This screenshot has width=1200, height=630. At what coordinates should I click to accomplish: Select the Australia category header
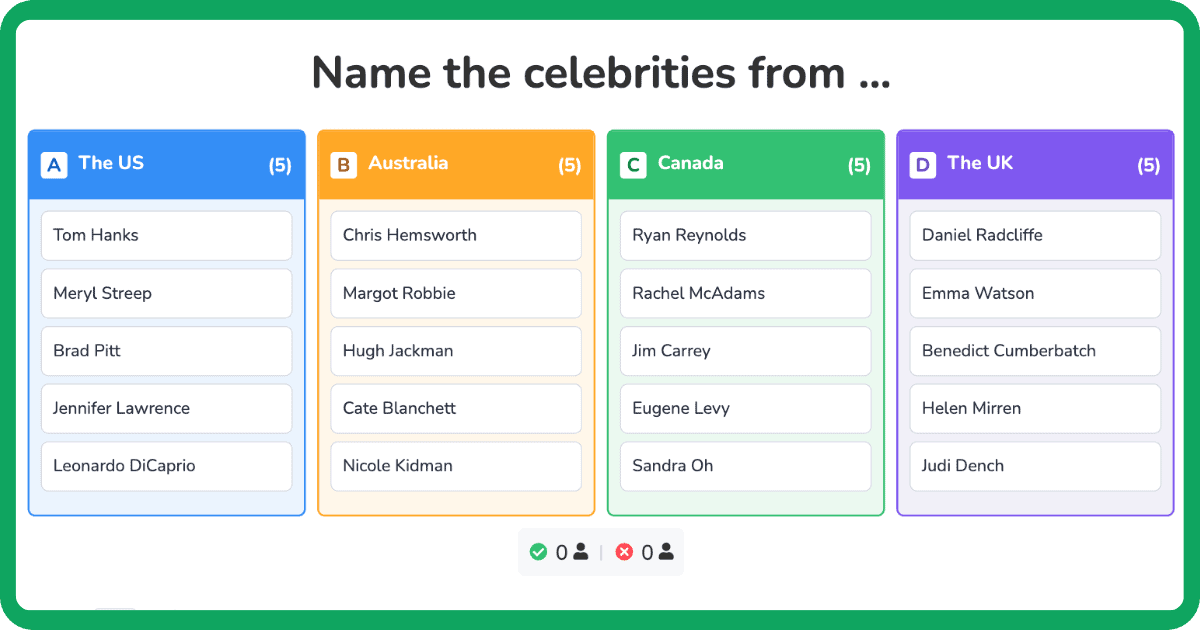456,164
